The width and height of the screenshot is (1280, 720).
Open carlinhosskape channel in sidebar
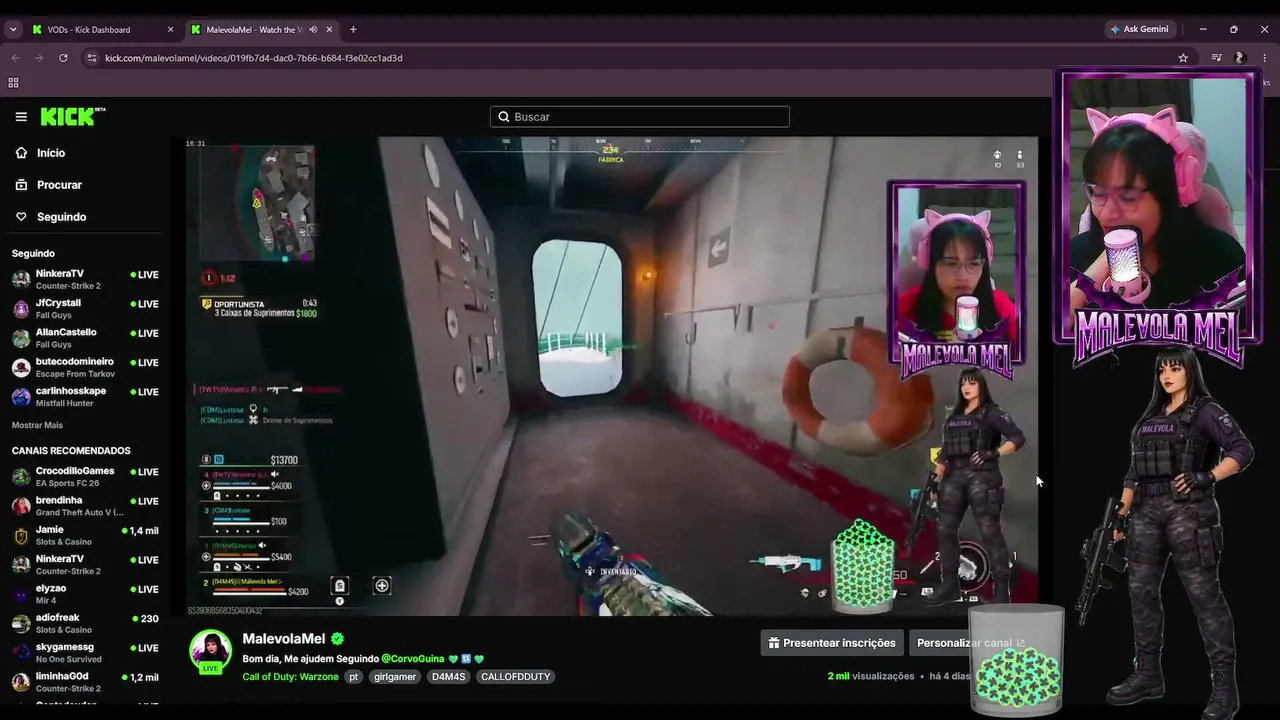pos(85,396)
